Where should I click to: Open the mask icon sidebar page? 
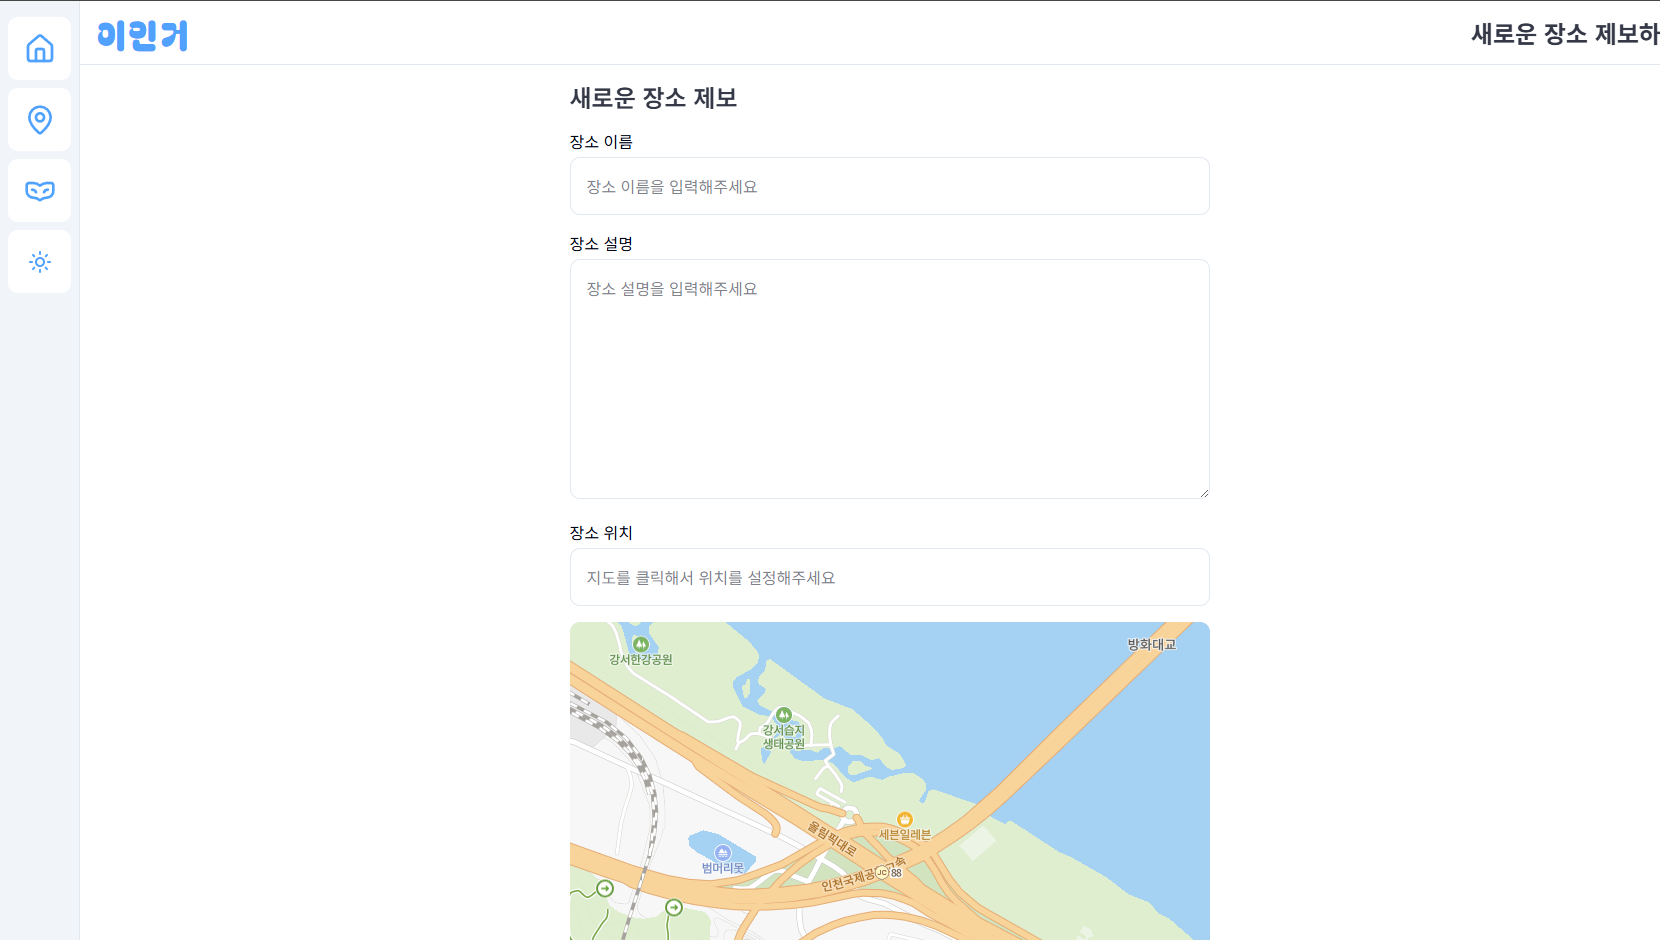(x=40, y=191)
